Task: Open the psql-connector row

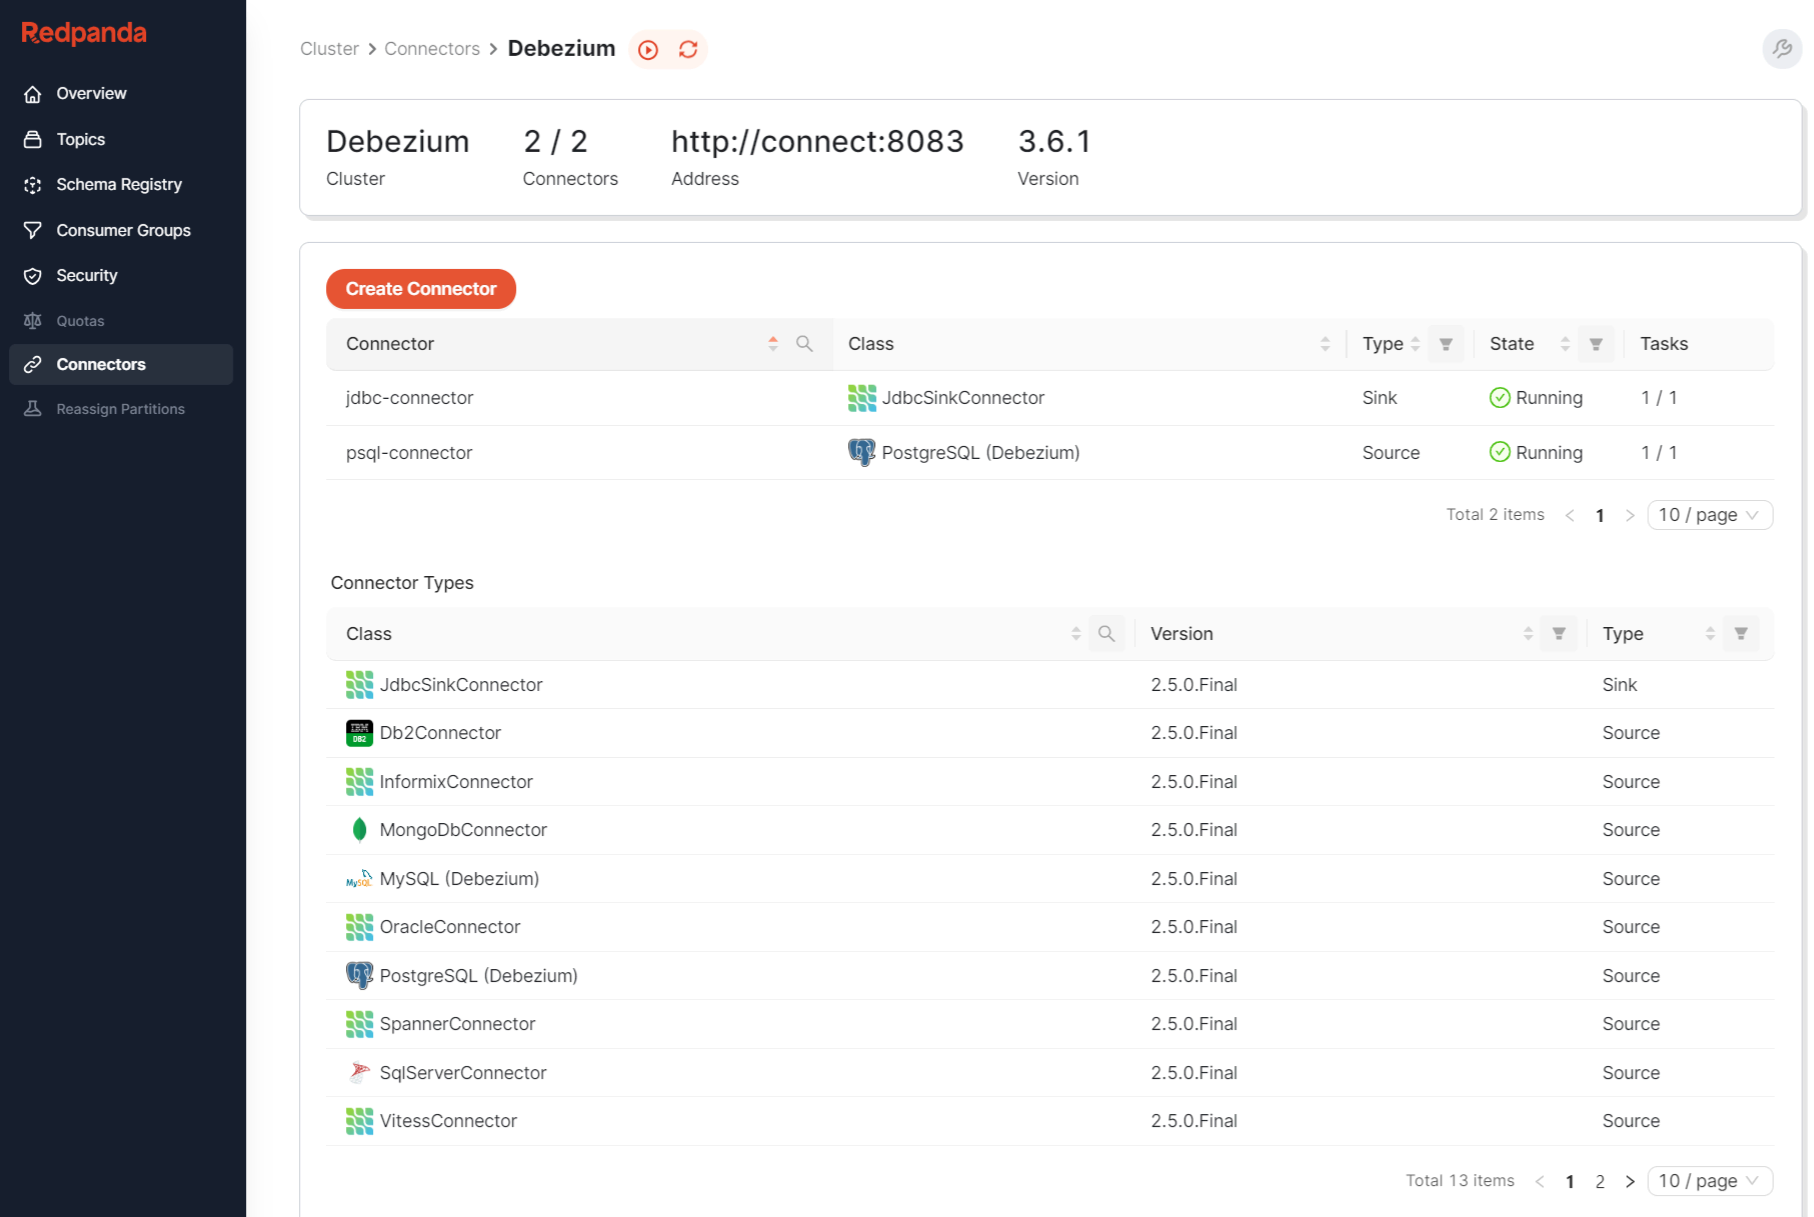Action: pyautogui.click(x=409, y=453)
